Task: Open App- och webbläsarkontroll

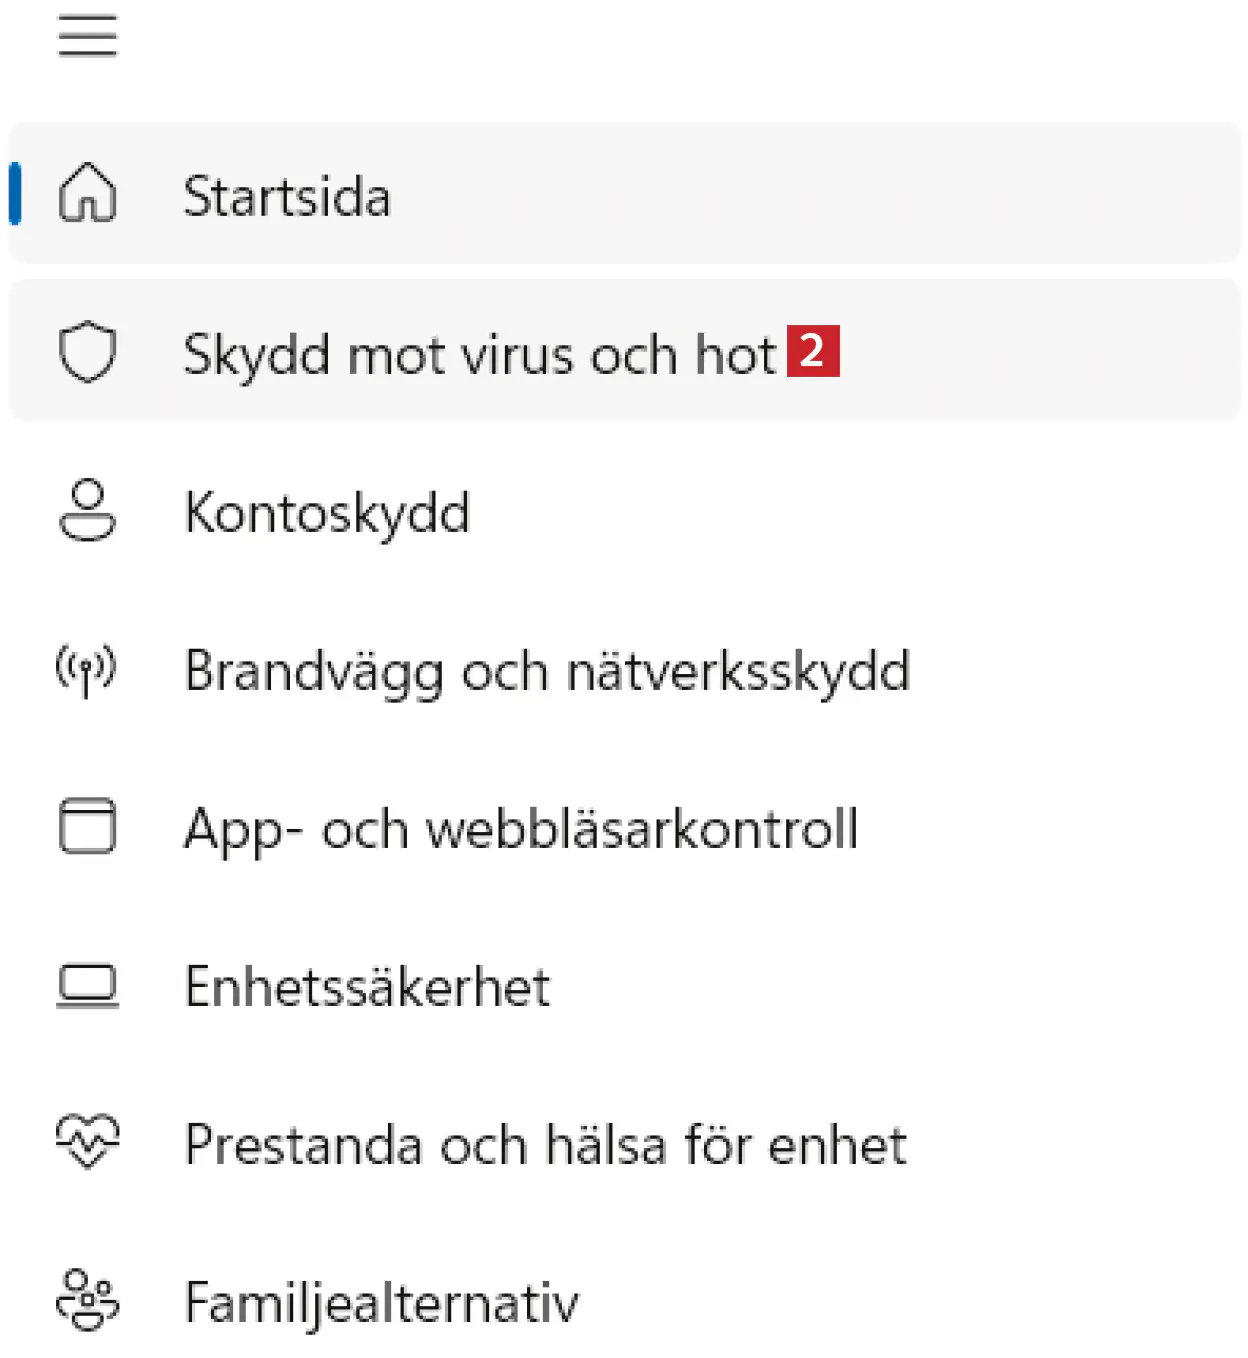Action: [x=521, y=829]
